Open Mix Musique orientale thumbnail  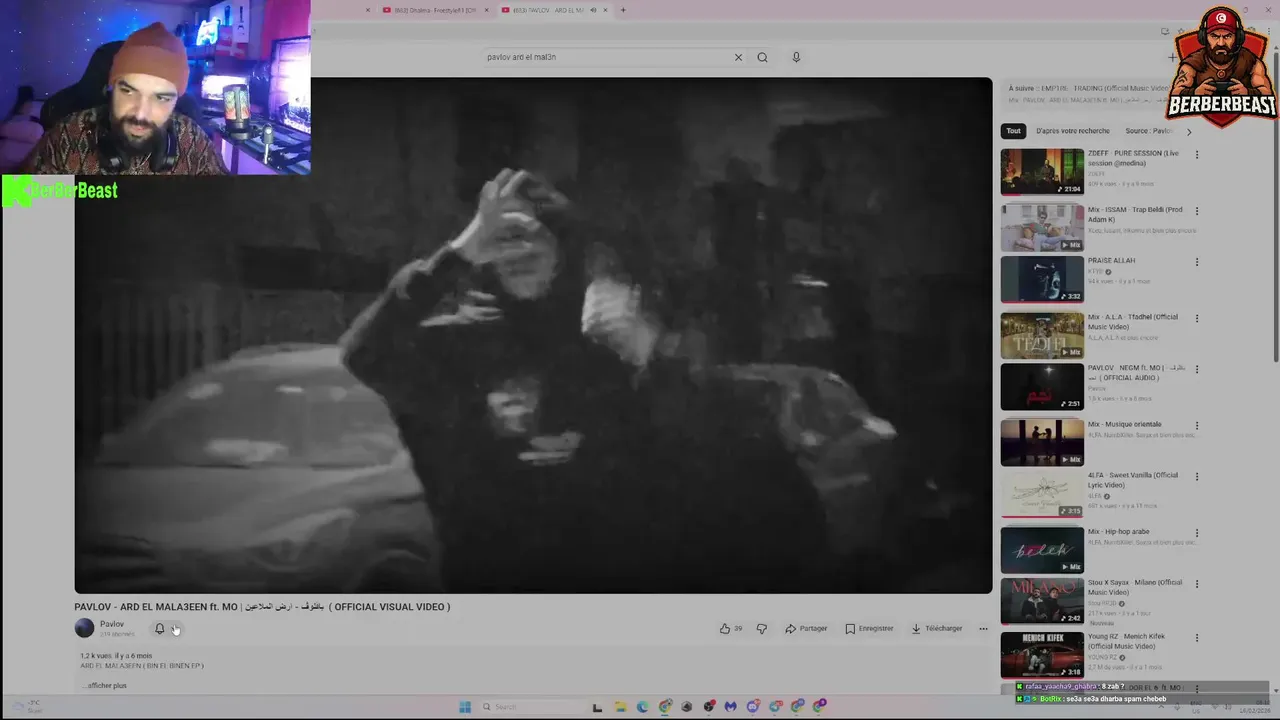[1042, 442]
